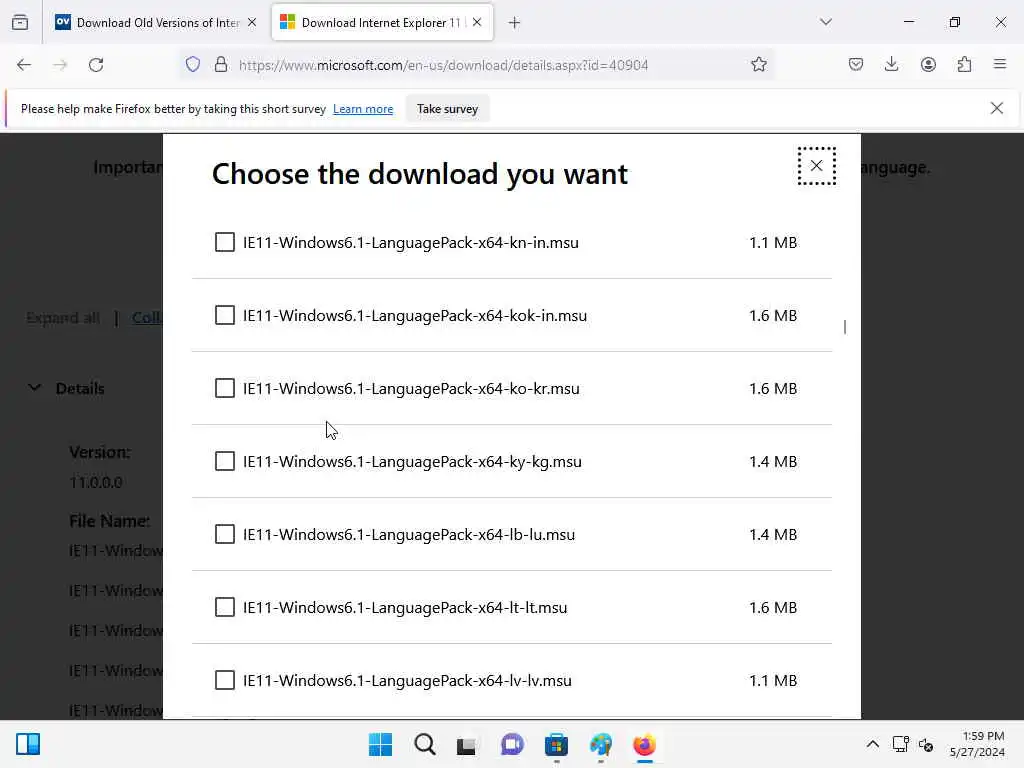This screenshot has width=1024, height=768.
Task: Open Firefox application hamburger menu
Action: pyautogui.click(x=1000, y=65)
